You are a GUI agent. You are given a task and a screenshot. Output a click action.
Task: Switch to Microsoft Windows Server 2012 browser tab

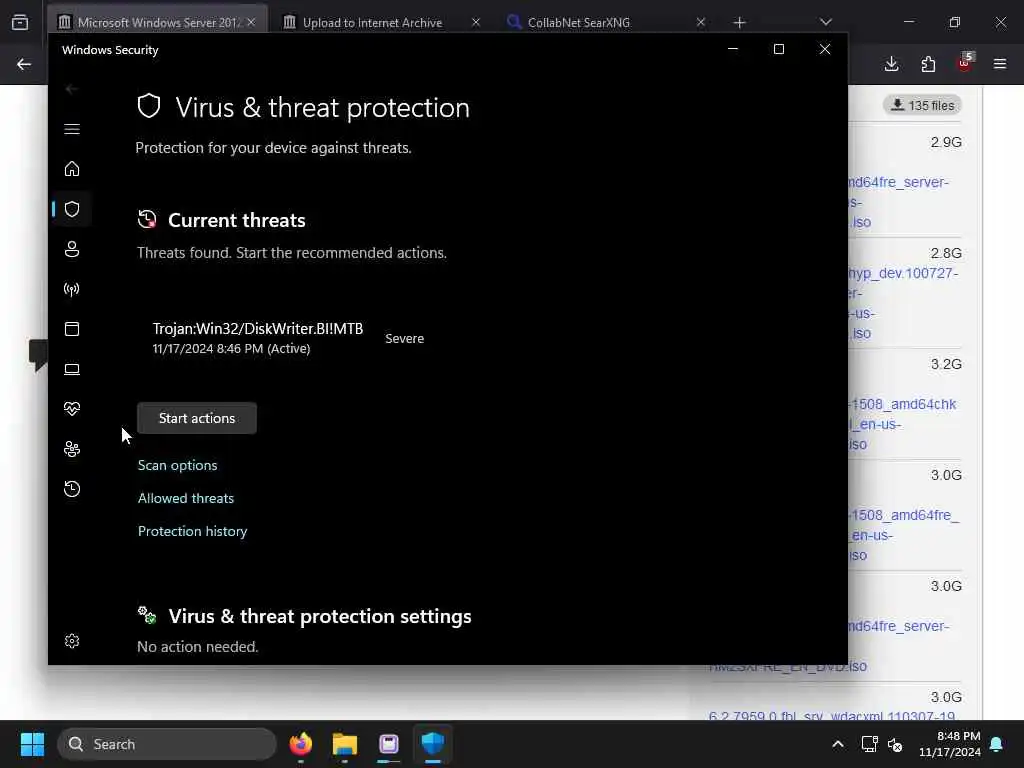click(157, 22)
